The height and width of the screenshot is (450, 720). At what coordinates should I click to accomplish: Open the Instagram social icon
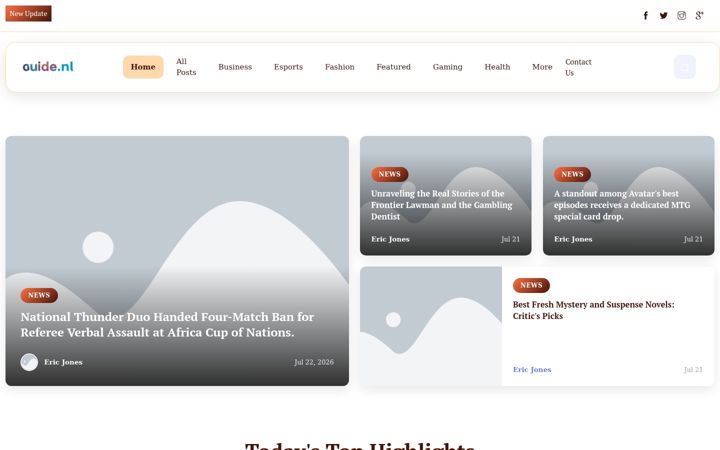(681, 16)
